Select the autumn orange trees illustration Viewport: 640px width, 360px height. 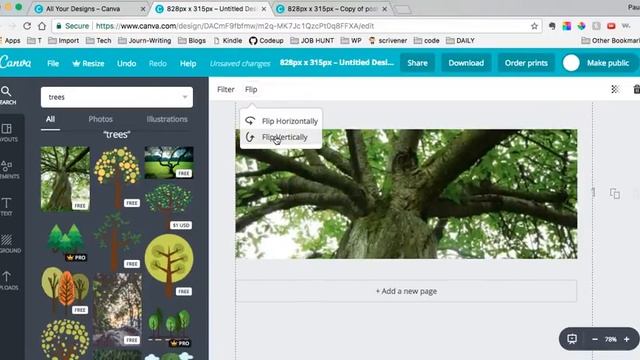click(65, 291)
